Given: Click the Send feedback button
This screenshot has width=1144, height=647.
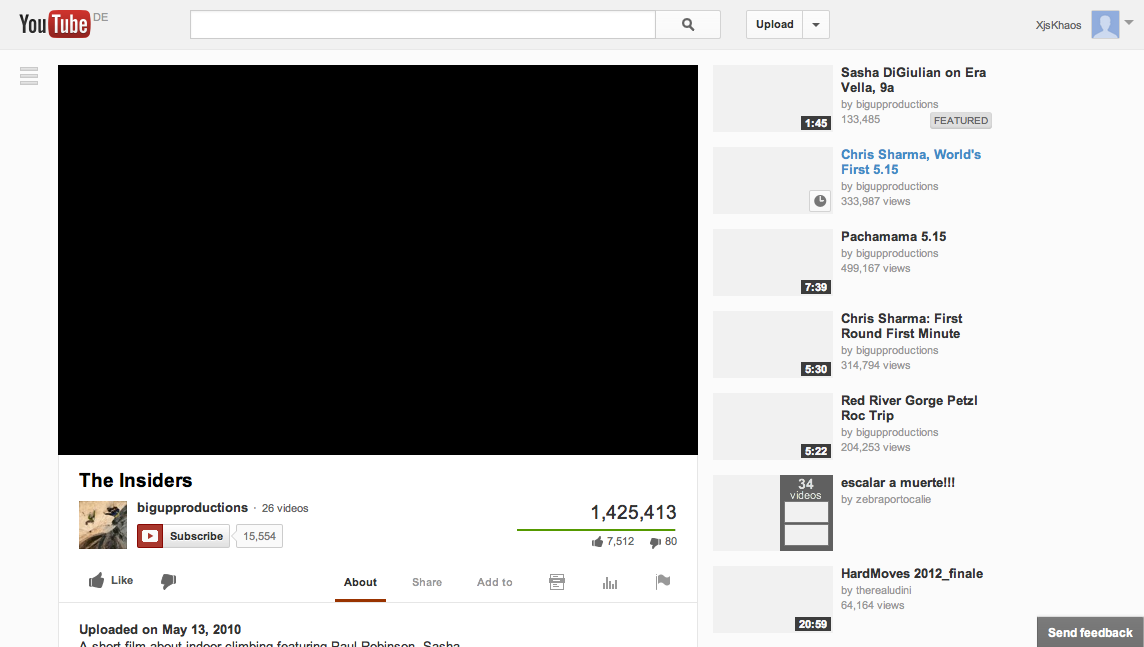Looking at the screenshot, I should pyautogui.click(x=1090, y=632).
